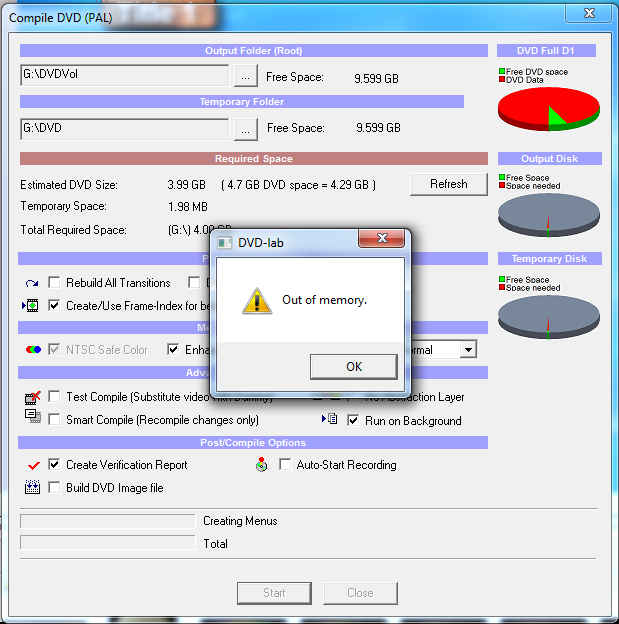Image resolution: width=619 pixels, height=624 pixels.
Task: Close the DVD-lab error dialog
Action: pyautogui.click(x=382, y=238)
